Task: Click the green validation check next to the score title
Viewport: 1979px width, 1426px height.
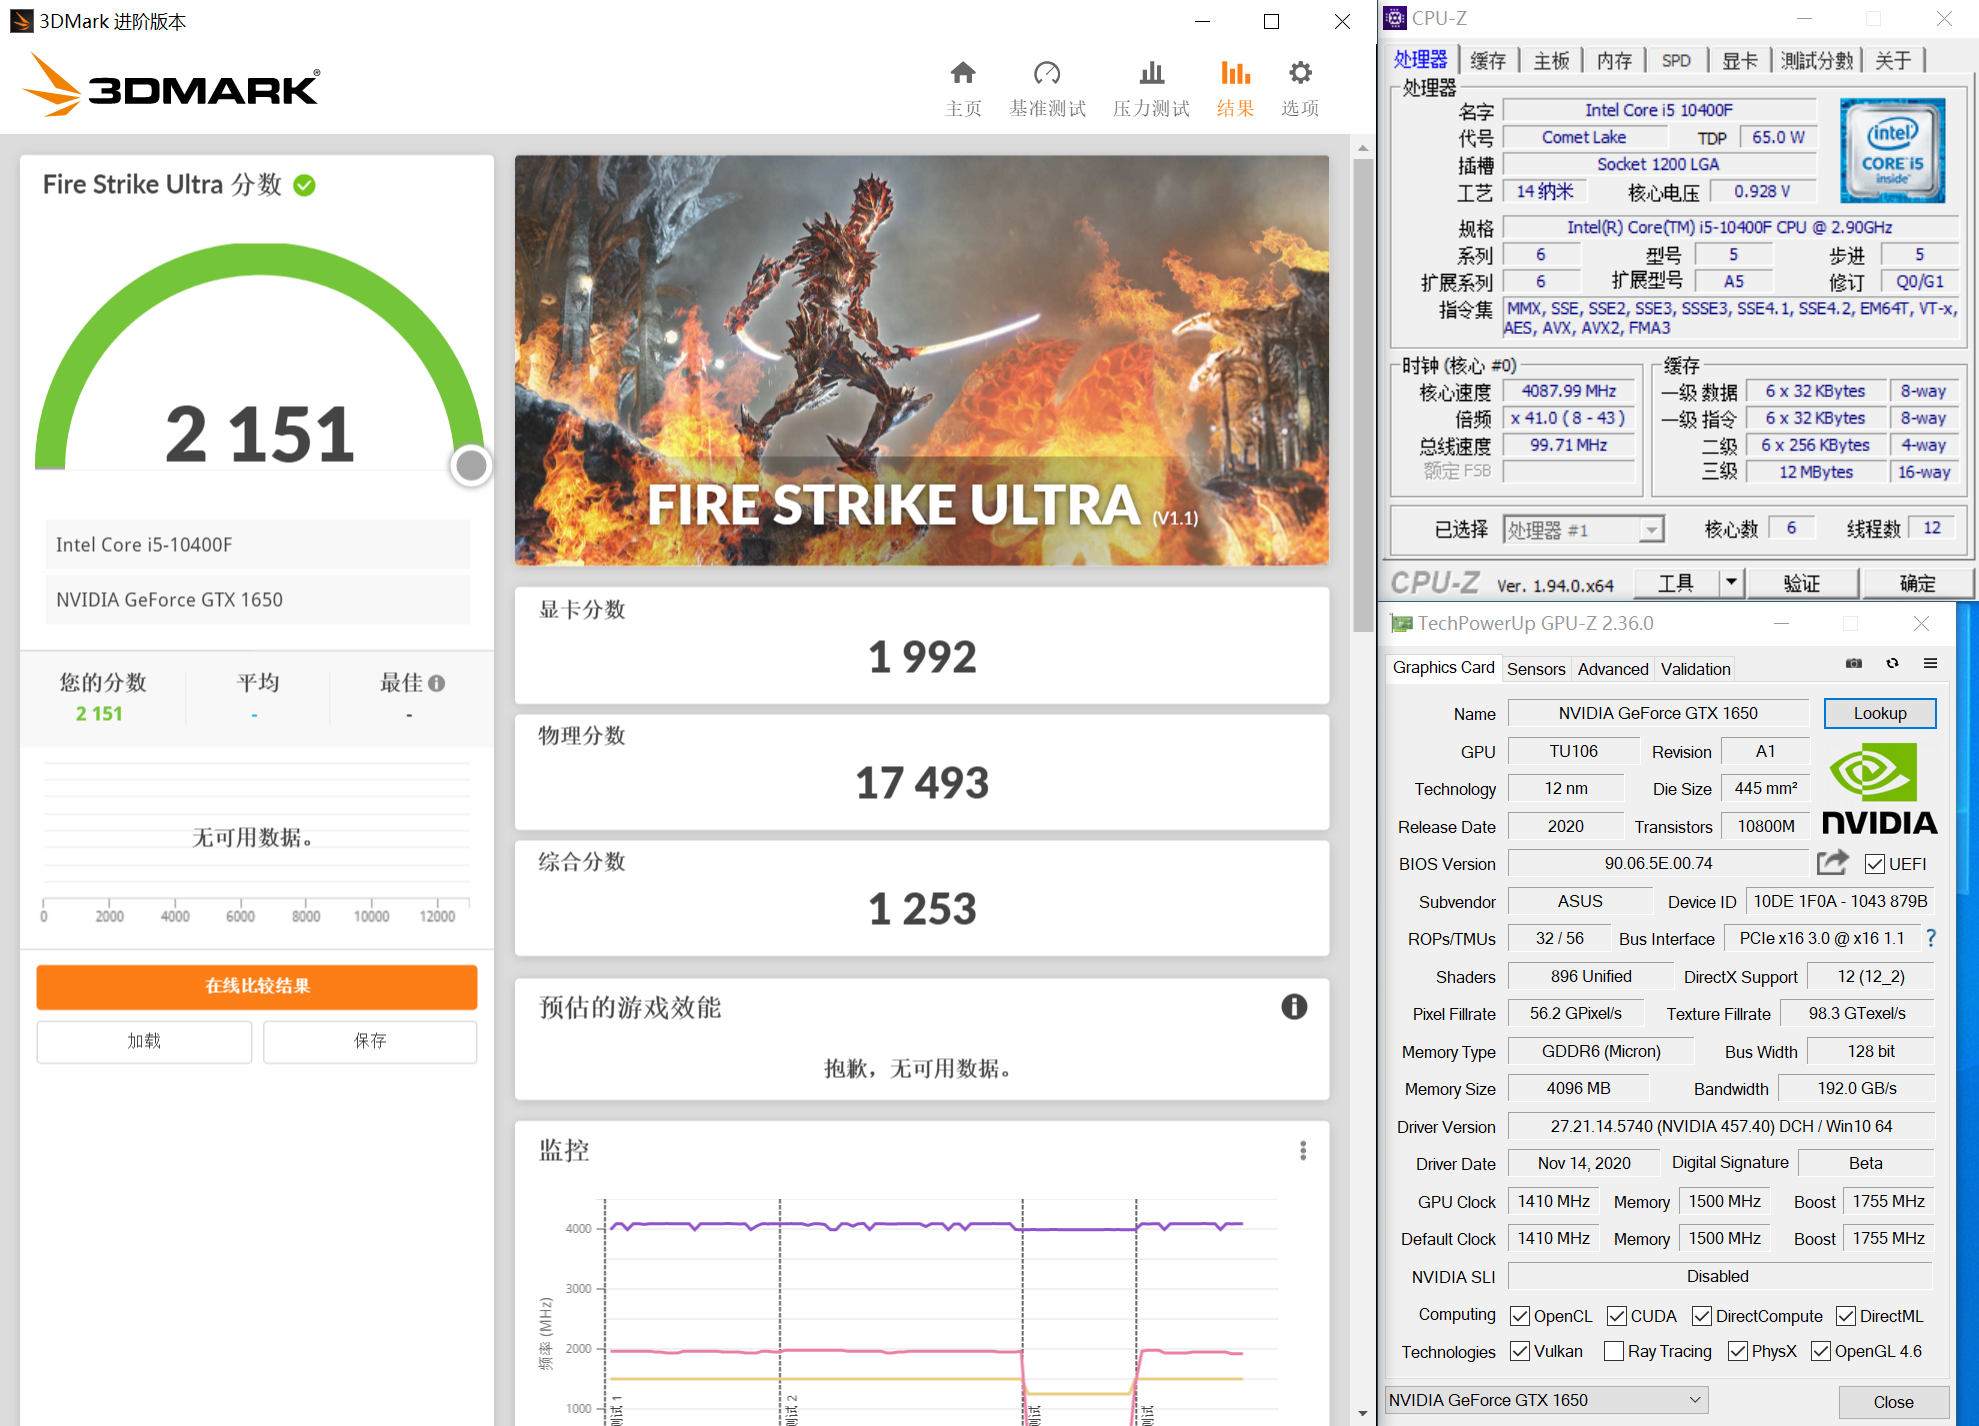Action: click(x=305, y=185)
